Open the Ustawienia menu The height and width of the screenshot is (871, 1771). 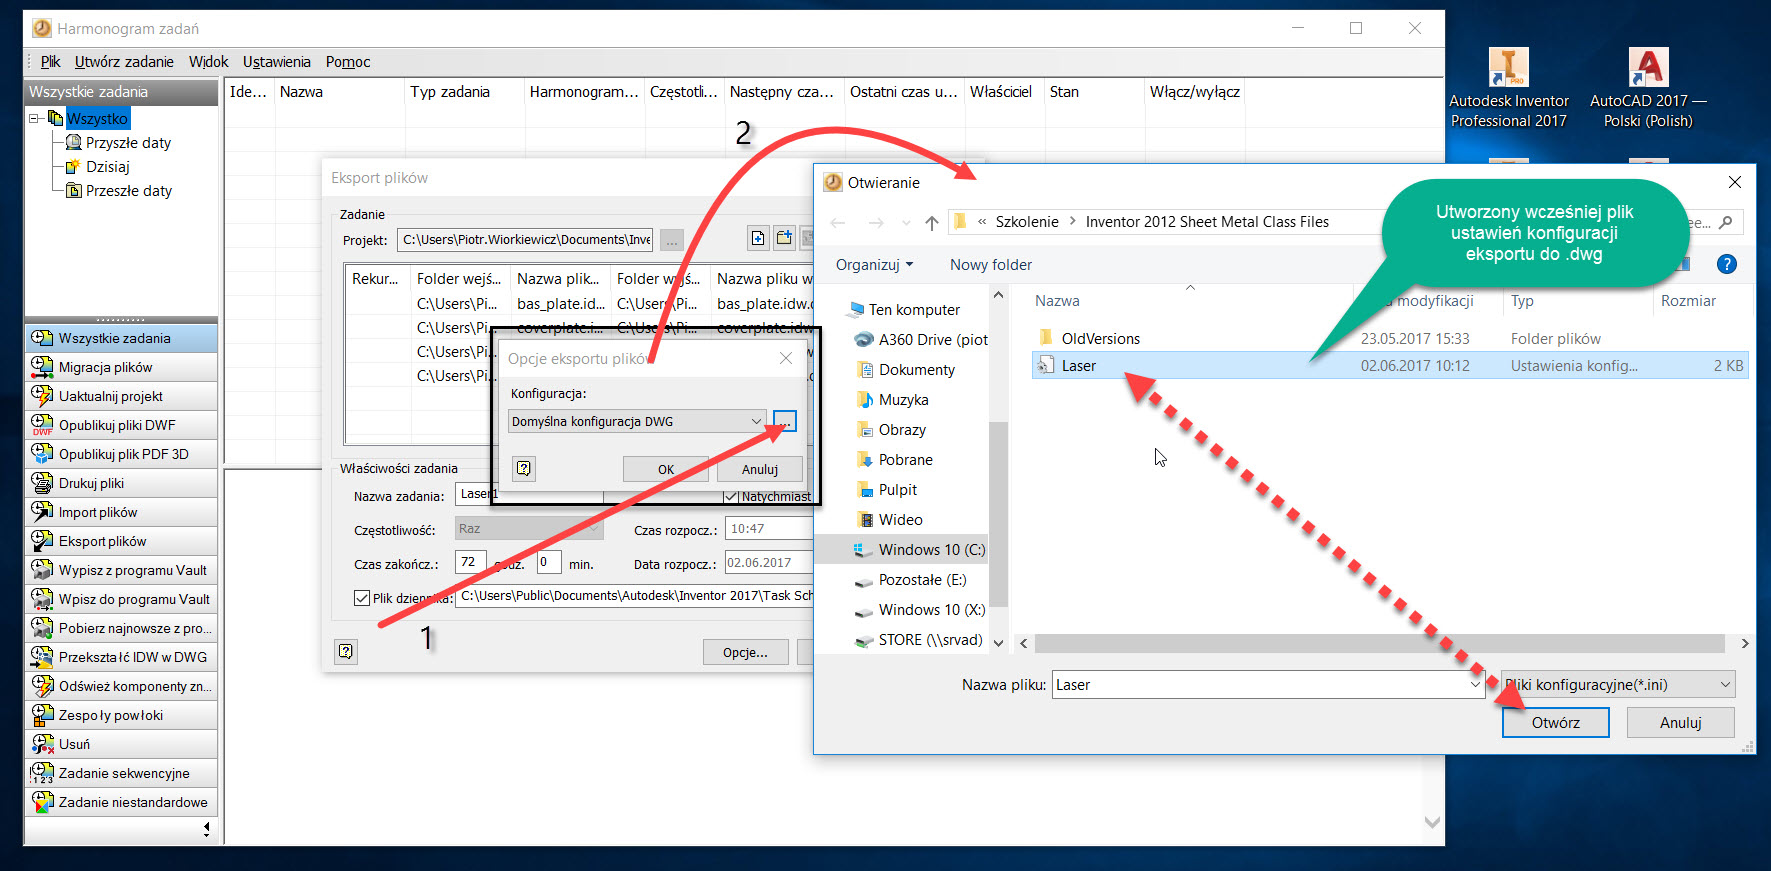tap(276, 62)
